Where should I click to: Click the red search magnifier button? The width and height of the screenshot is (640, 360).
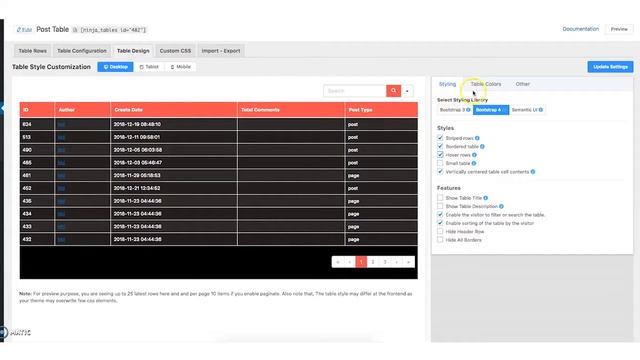[393, 91]
